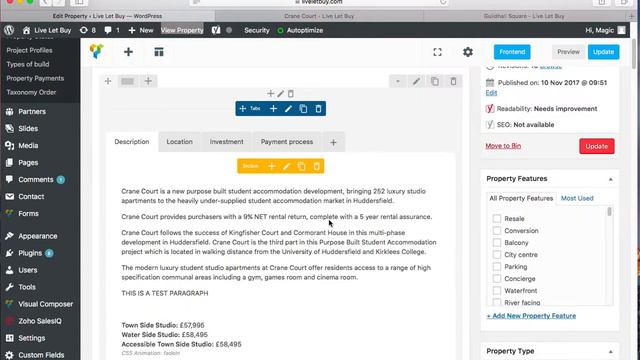The height and width of the screenshot is (360, 640).
Task: Clone the yellow Section
Action: [301, 166]
